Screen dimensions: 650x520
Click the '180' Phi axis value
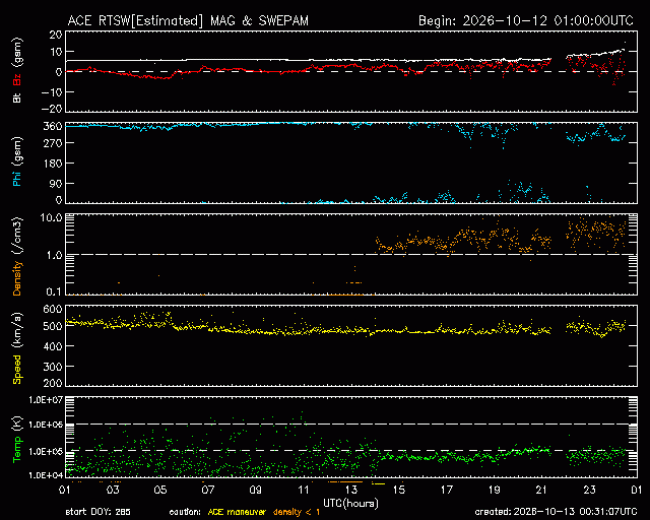[x=53, y=163]
